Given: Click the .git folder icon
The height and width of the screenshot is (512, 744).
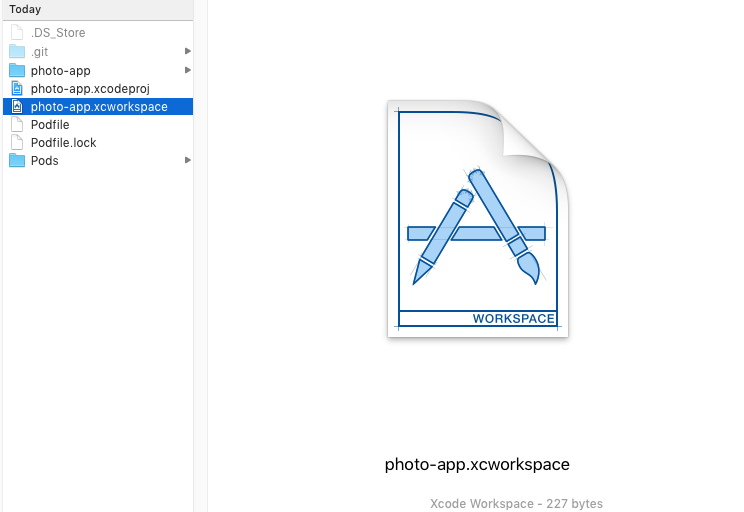Looking at the screenshot, I should click(17, 51).
